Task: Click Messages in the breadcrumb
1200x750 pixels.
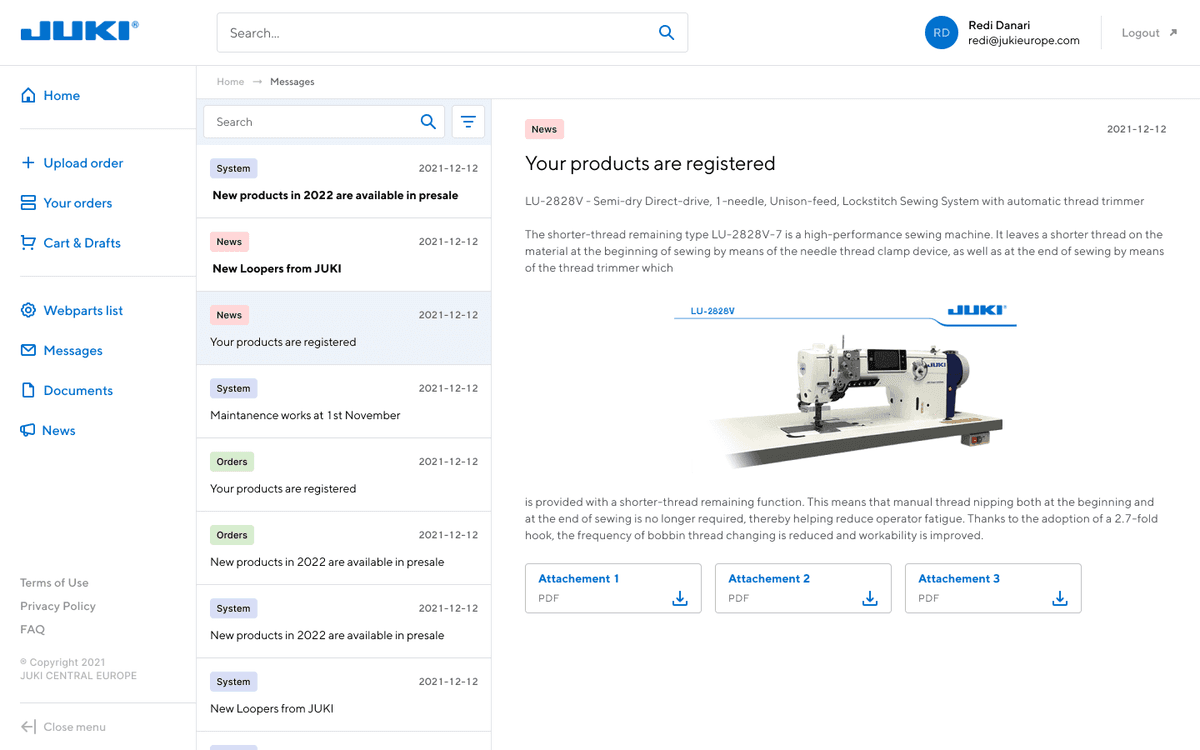Action: click(292, 82)
